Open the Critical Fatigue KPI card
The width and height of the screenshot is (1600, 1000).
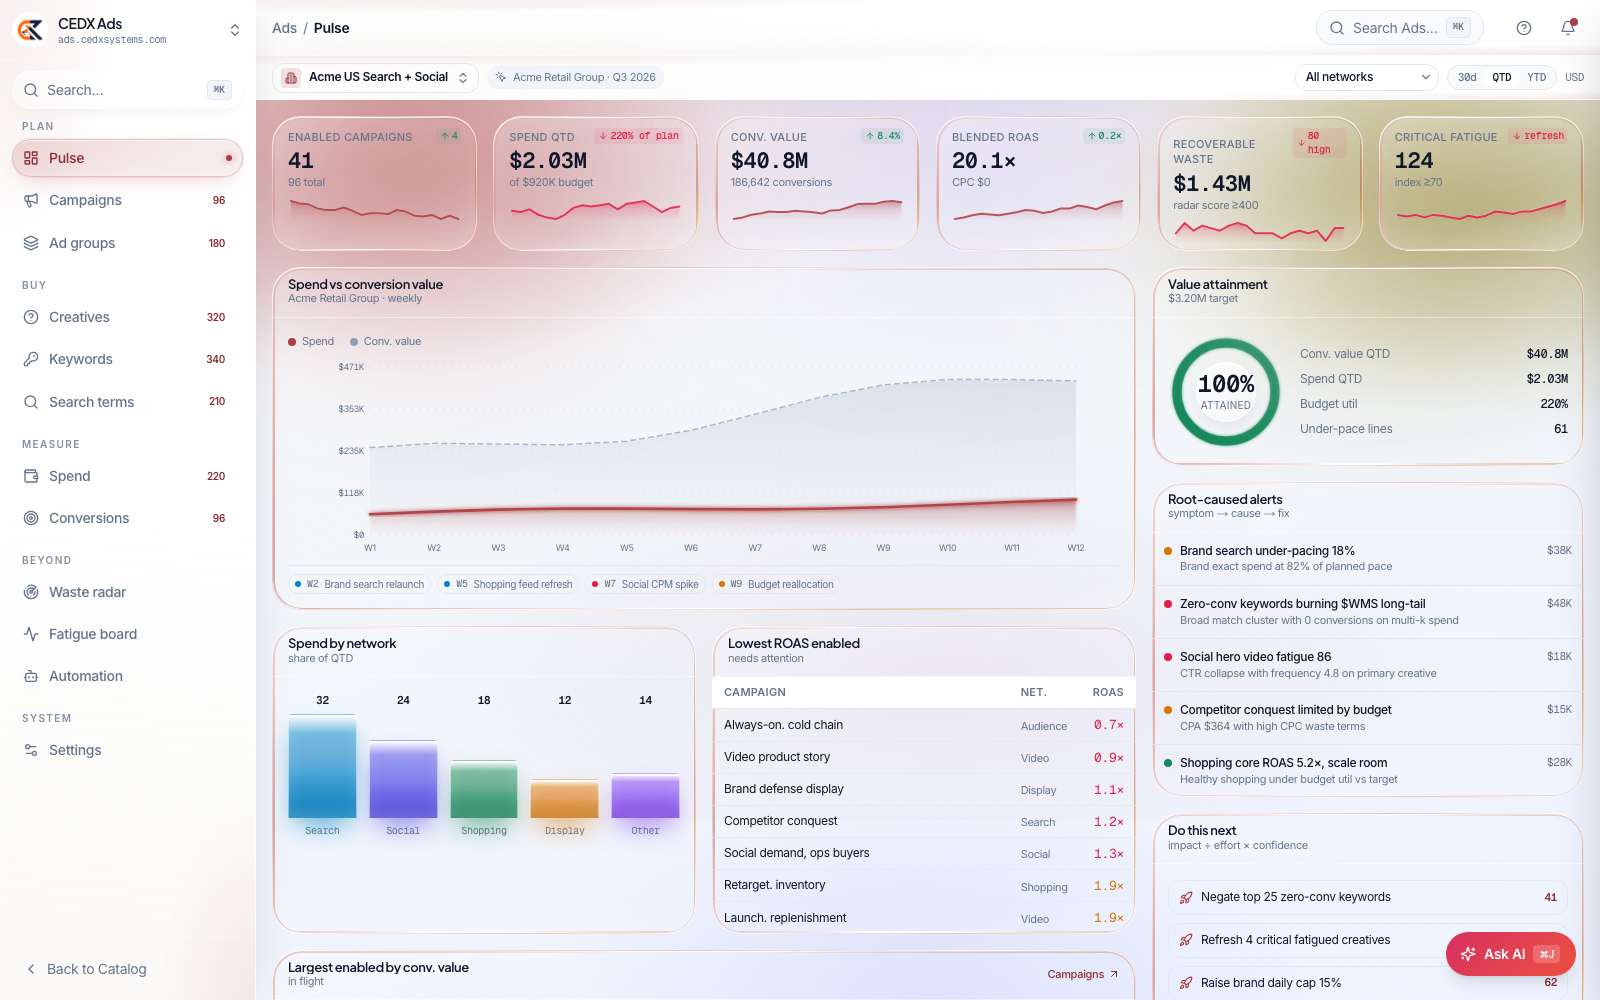click(x=1481, y=184)
